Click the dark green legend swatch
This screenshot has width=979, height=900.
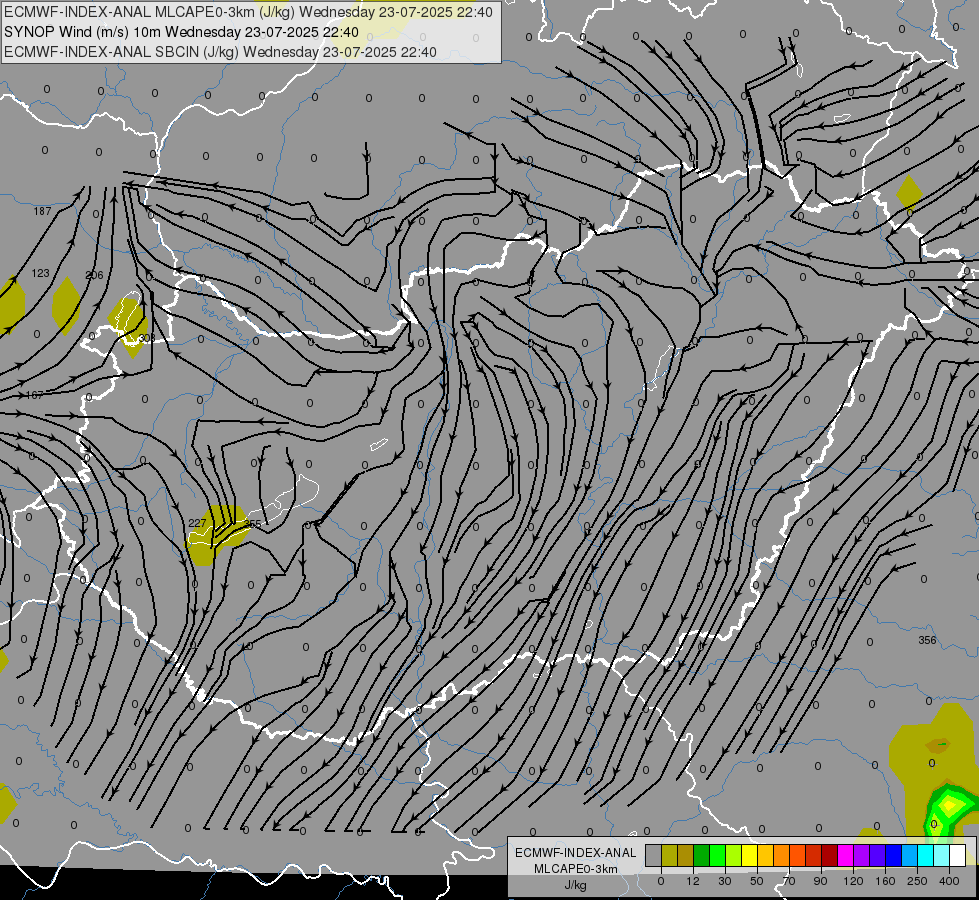click(702, 855)
